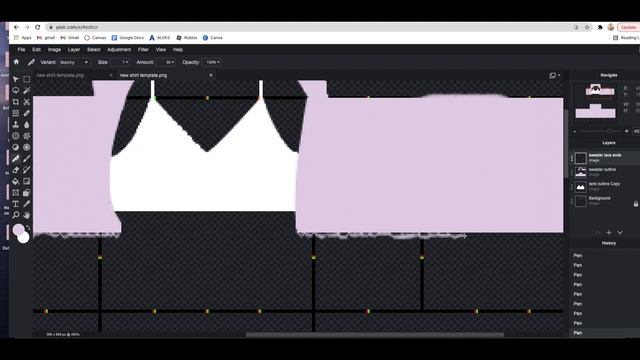640x360 pixels.
Task: Open the Help menu
Action: (178, 49)
